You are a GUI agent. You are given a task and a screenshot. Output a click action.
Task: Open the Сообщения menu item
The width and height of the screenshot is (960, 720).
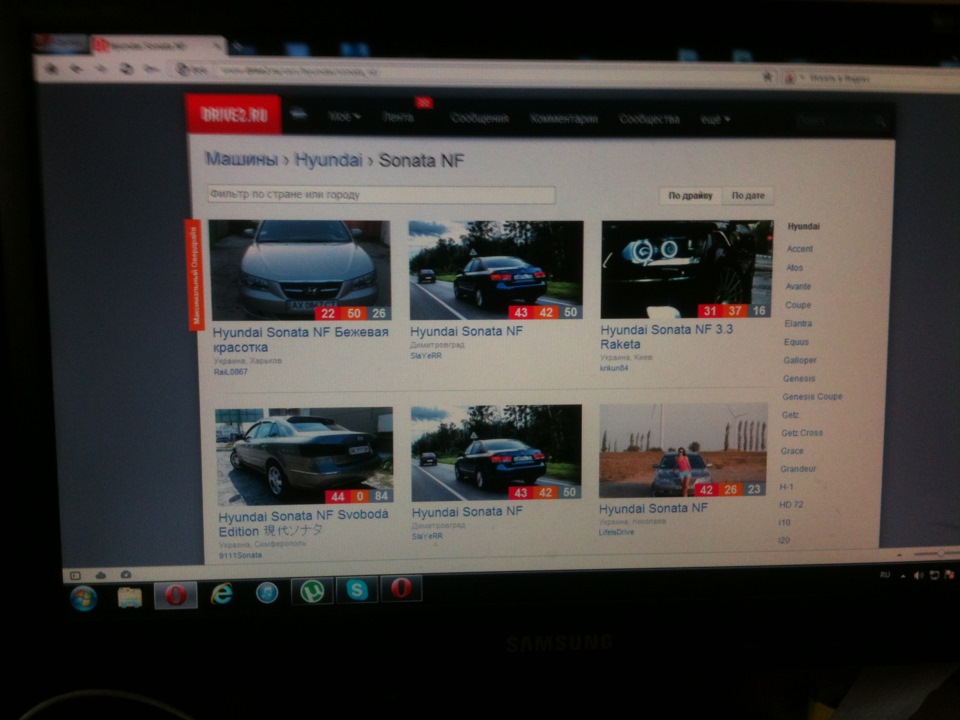[479, 118]
